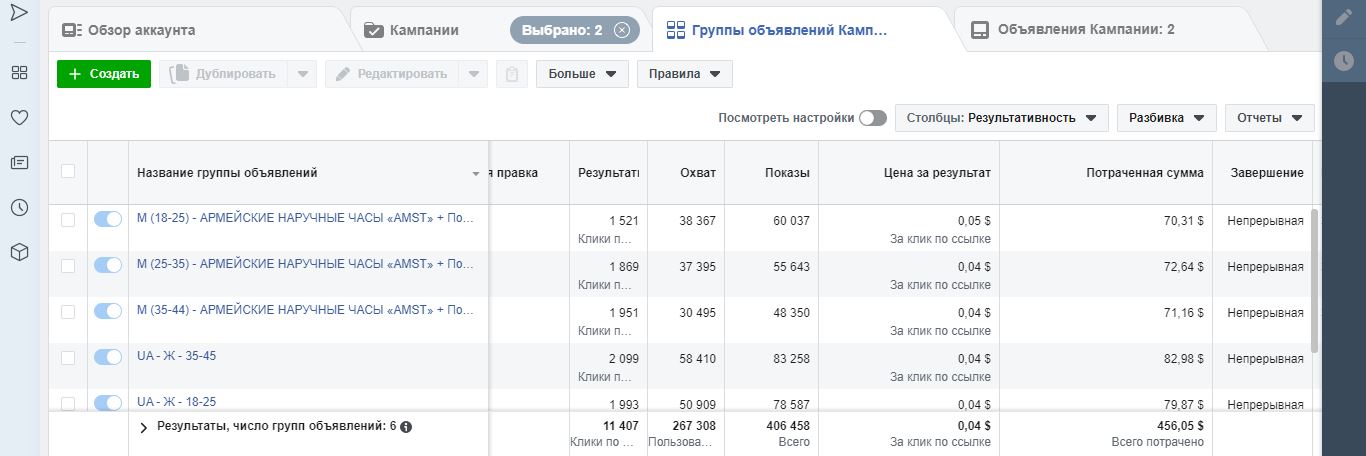Tick the checkbox for the М (35-44) row
The height and width of the screenshot is (456, 1366).
tap(68, 311)
